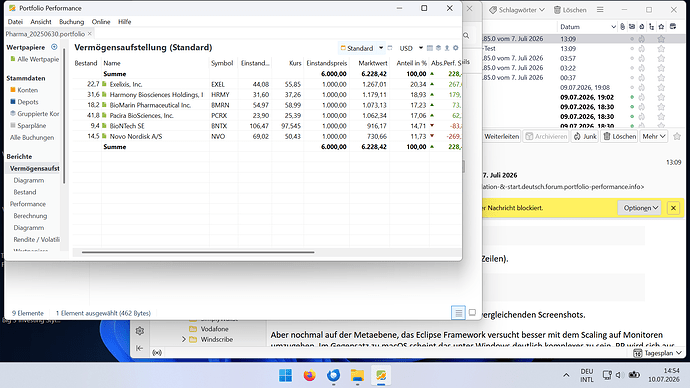Open the Schlagwörter dropdown in Thunderbird
690x388 pixels.
pos(517,10)
